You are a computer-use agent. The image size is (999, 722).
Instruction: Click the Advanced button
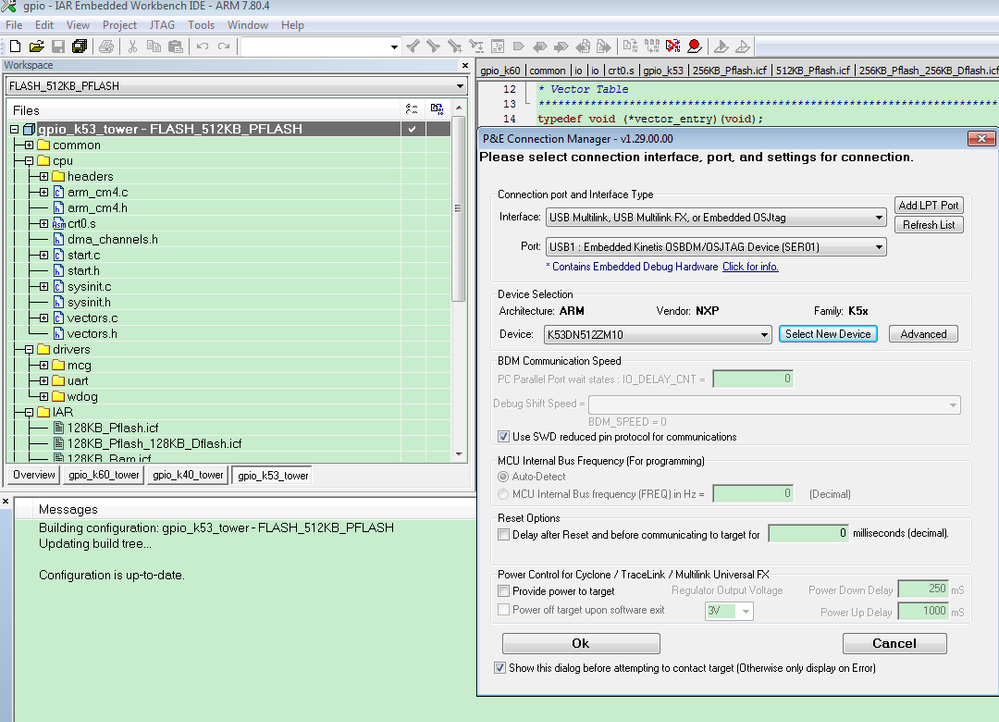click(923, 334)
